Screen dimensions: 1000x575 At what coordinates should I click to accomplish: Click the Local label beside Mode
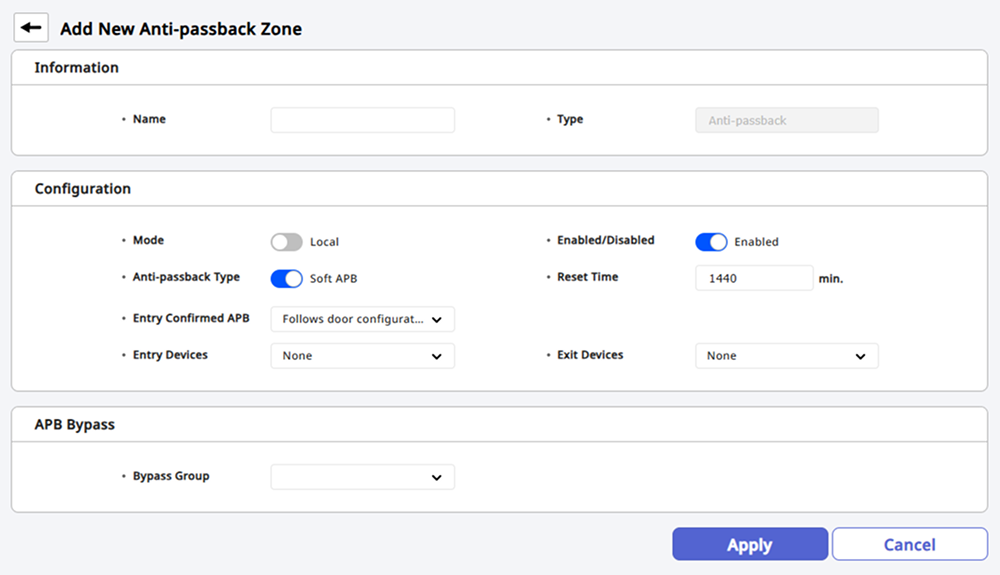pos(324,242)
